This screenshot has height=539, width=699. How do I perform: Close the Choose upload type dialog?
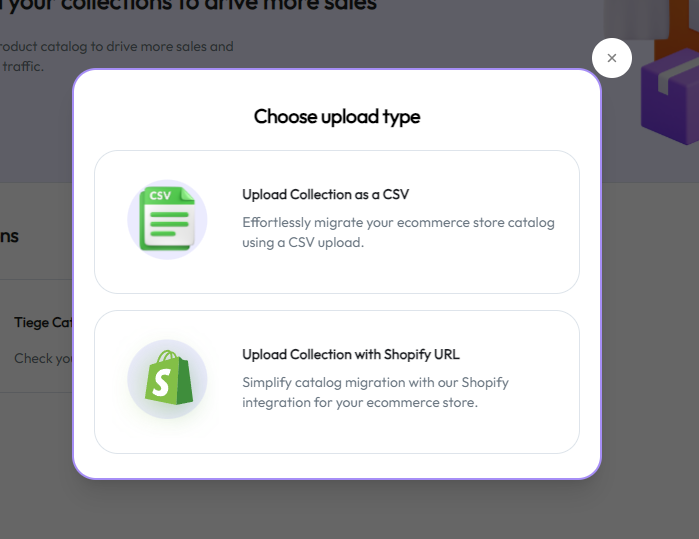[611, 58]
